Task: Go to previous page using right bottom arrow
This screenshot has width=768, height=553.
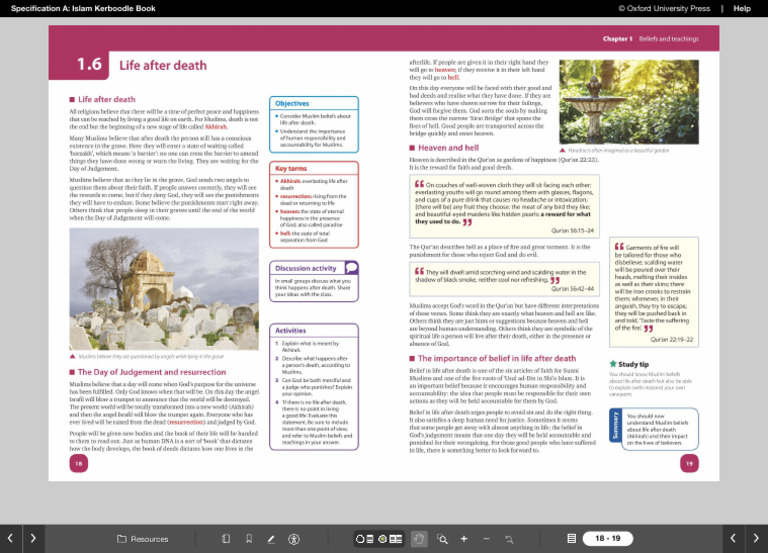Action: 733,538
